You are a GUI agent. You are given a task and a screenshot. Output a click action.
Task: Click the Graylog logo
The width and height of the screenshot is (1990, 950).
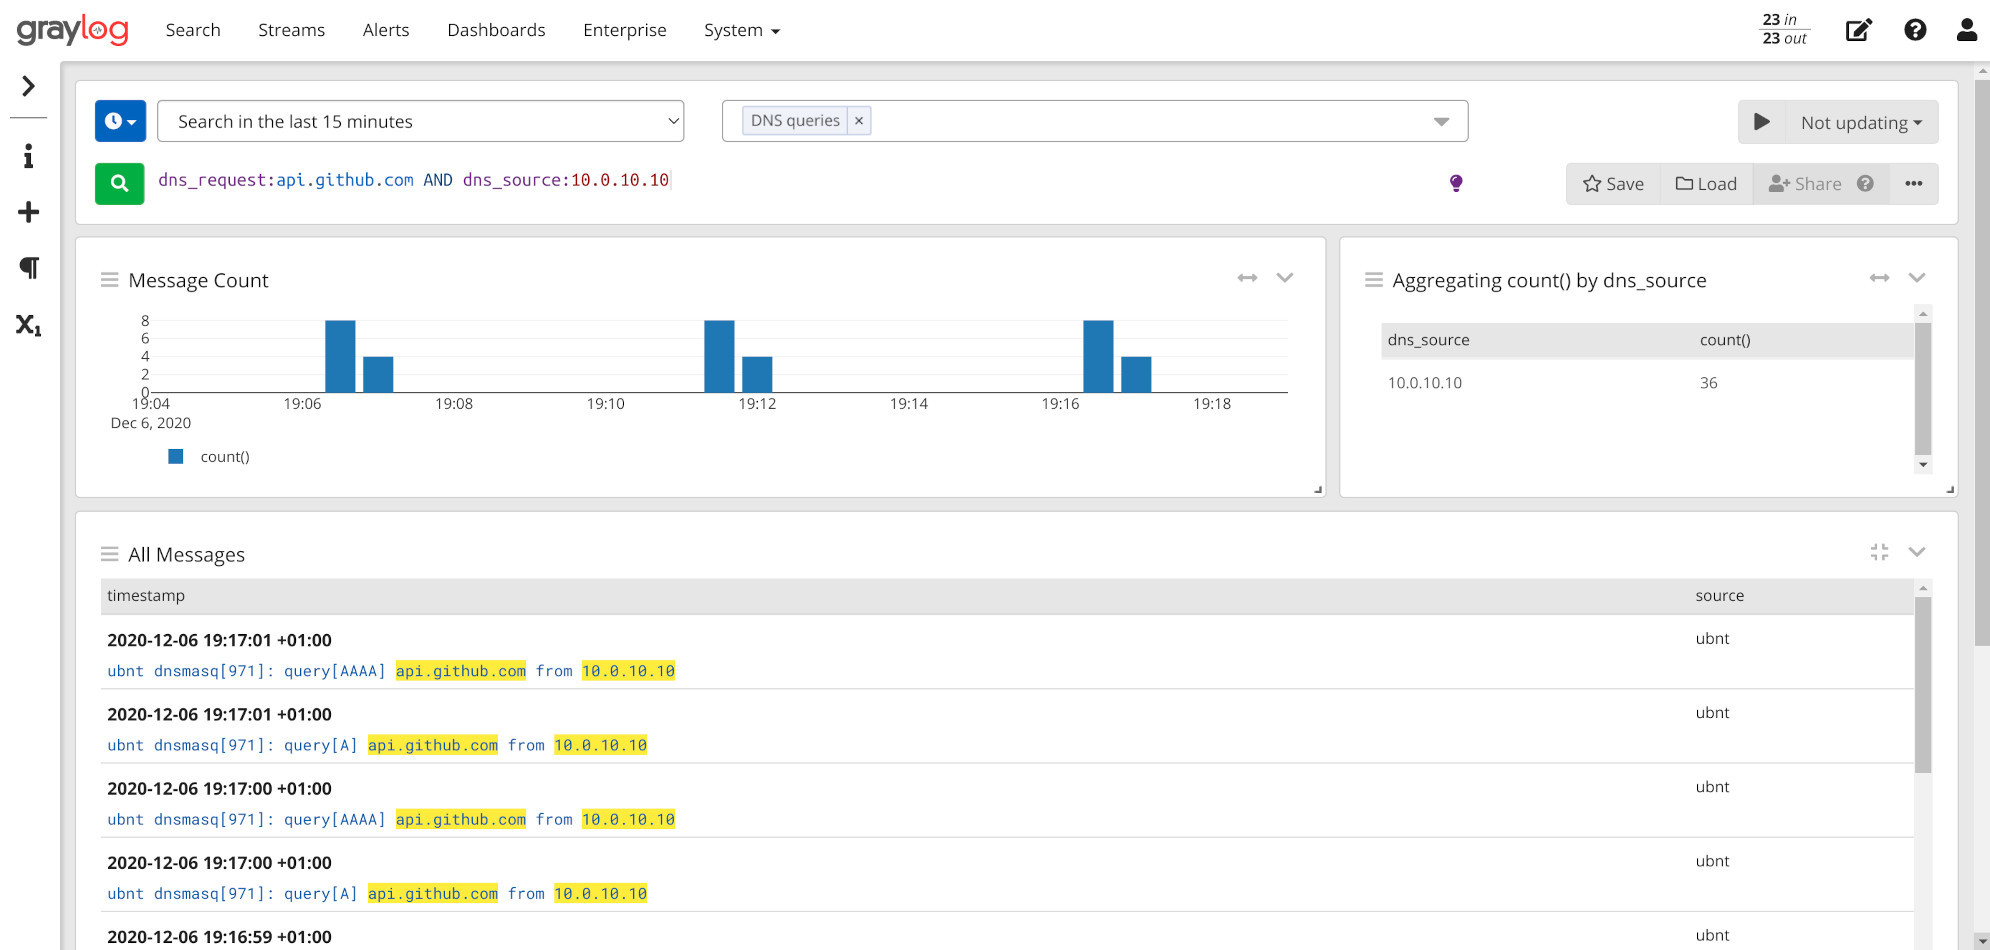pos(72,30)
